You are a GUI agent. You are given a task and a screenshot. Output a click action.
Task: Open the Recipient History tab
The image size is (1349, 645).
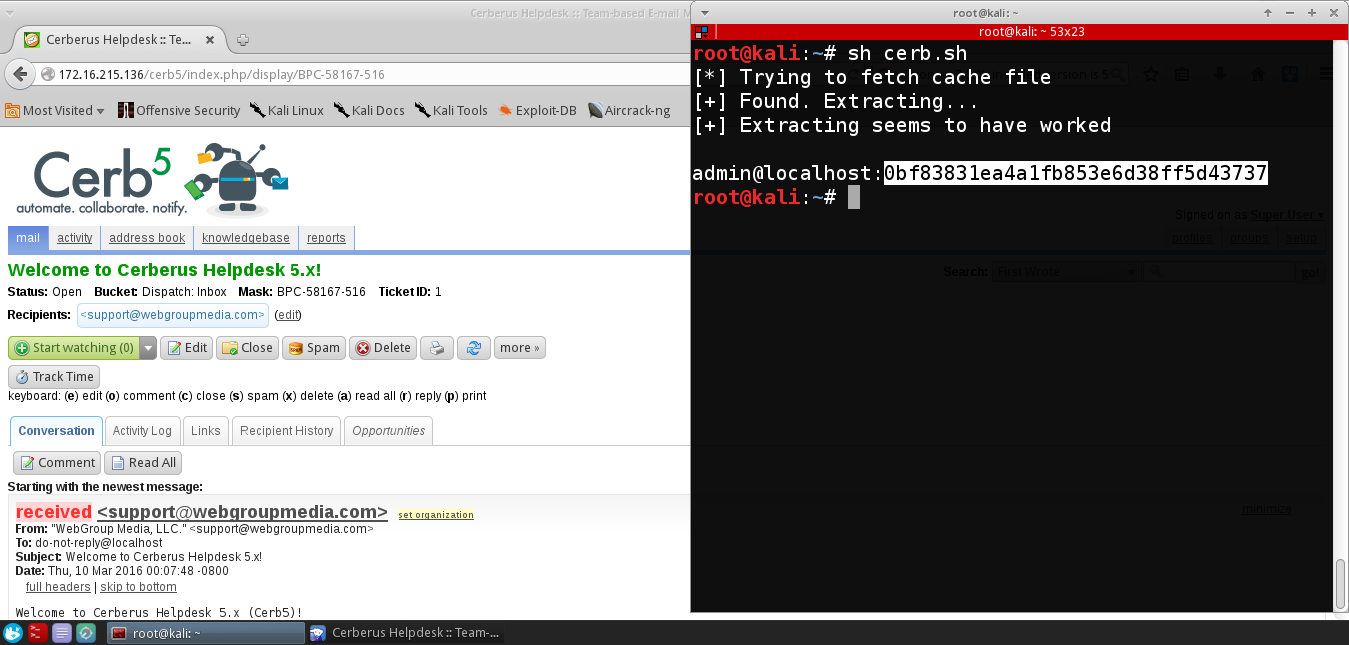(286, 431)
